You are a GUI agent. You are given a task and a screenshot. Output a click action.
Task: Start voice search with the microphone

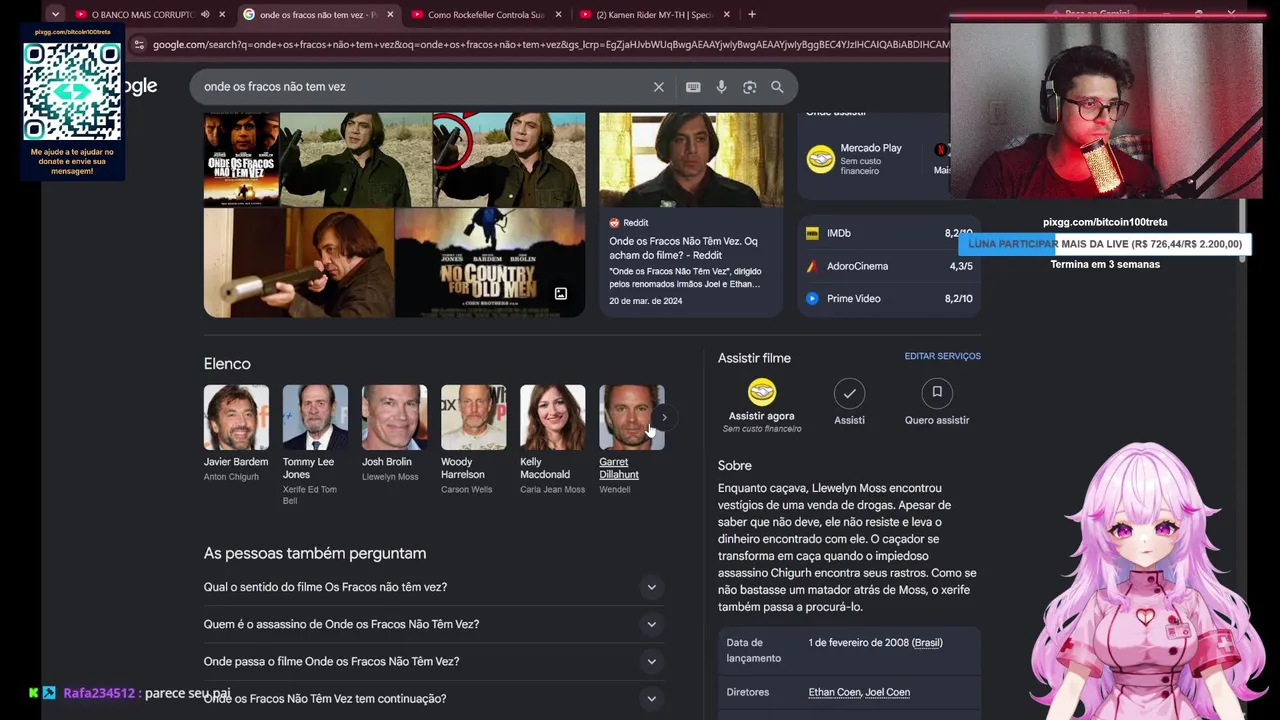[721, 87]
